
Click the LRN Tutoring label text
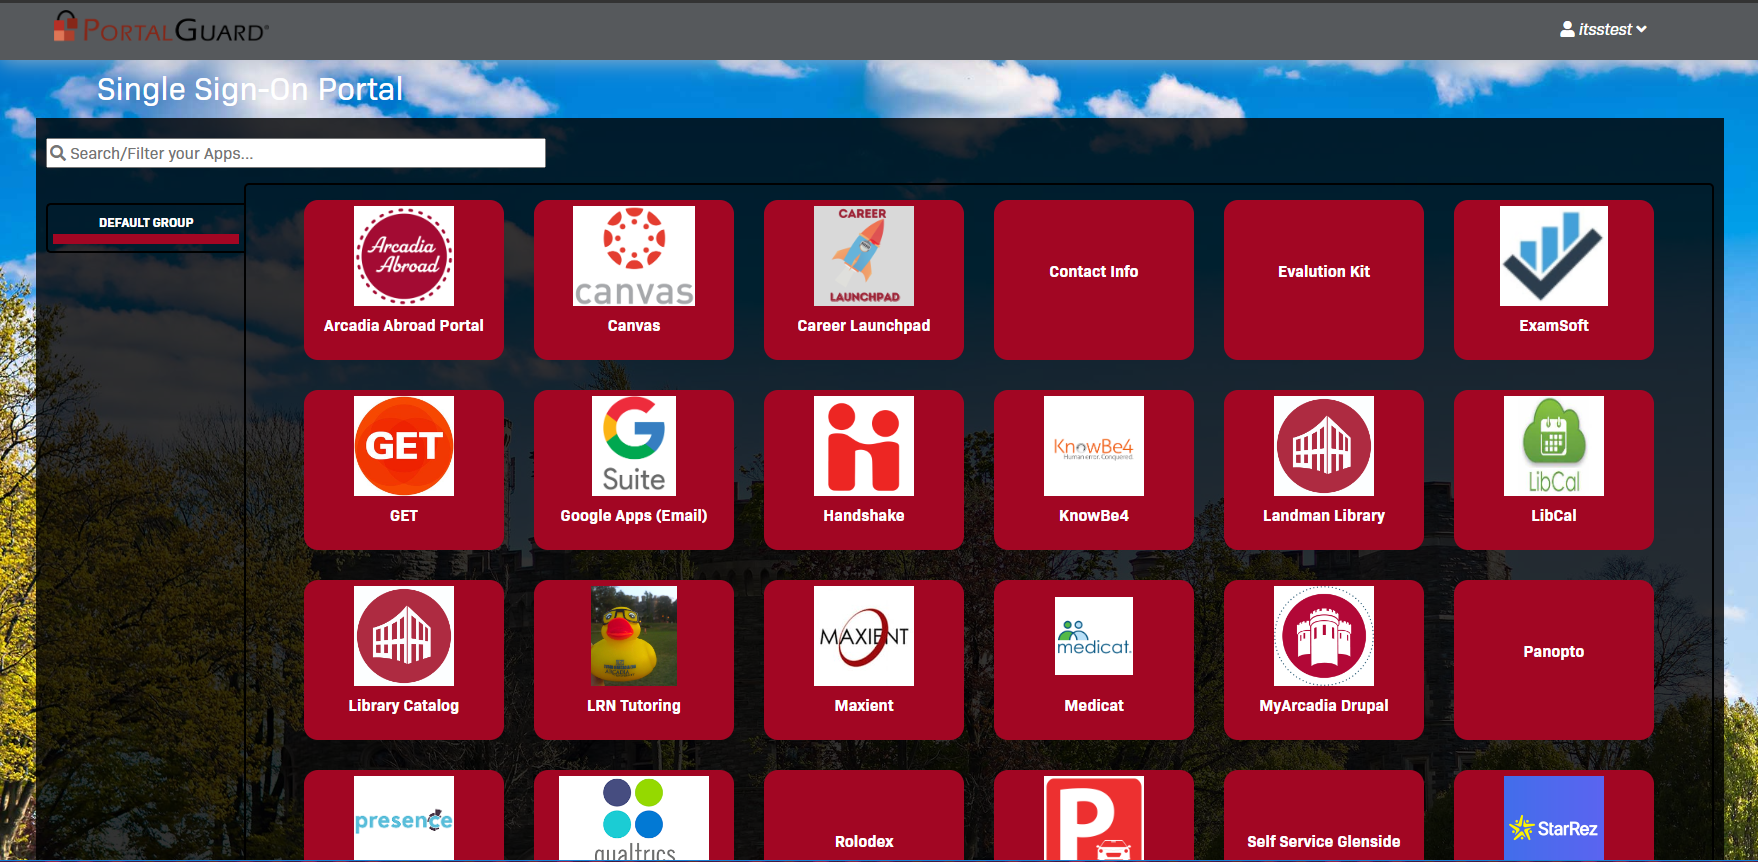pos(634,706)
